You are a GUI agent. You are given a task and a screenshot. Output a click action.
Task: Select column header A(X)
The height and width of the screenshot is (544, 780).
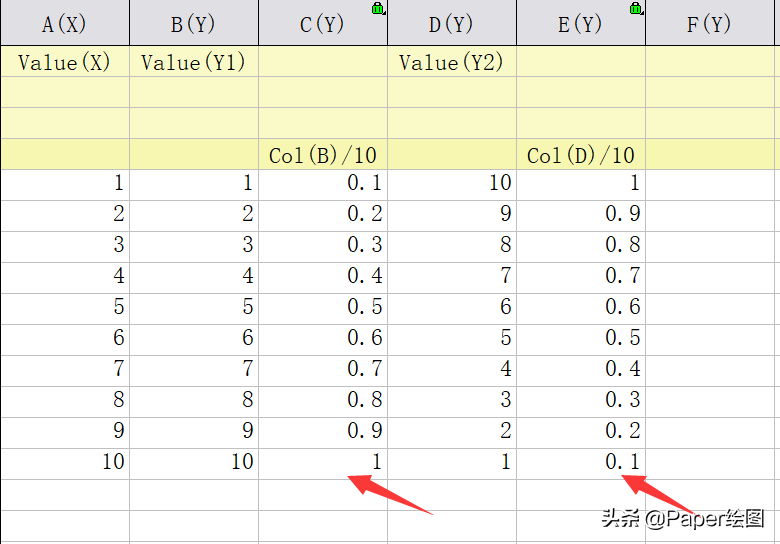(65, 23)
